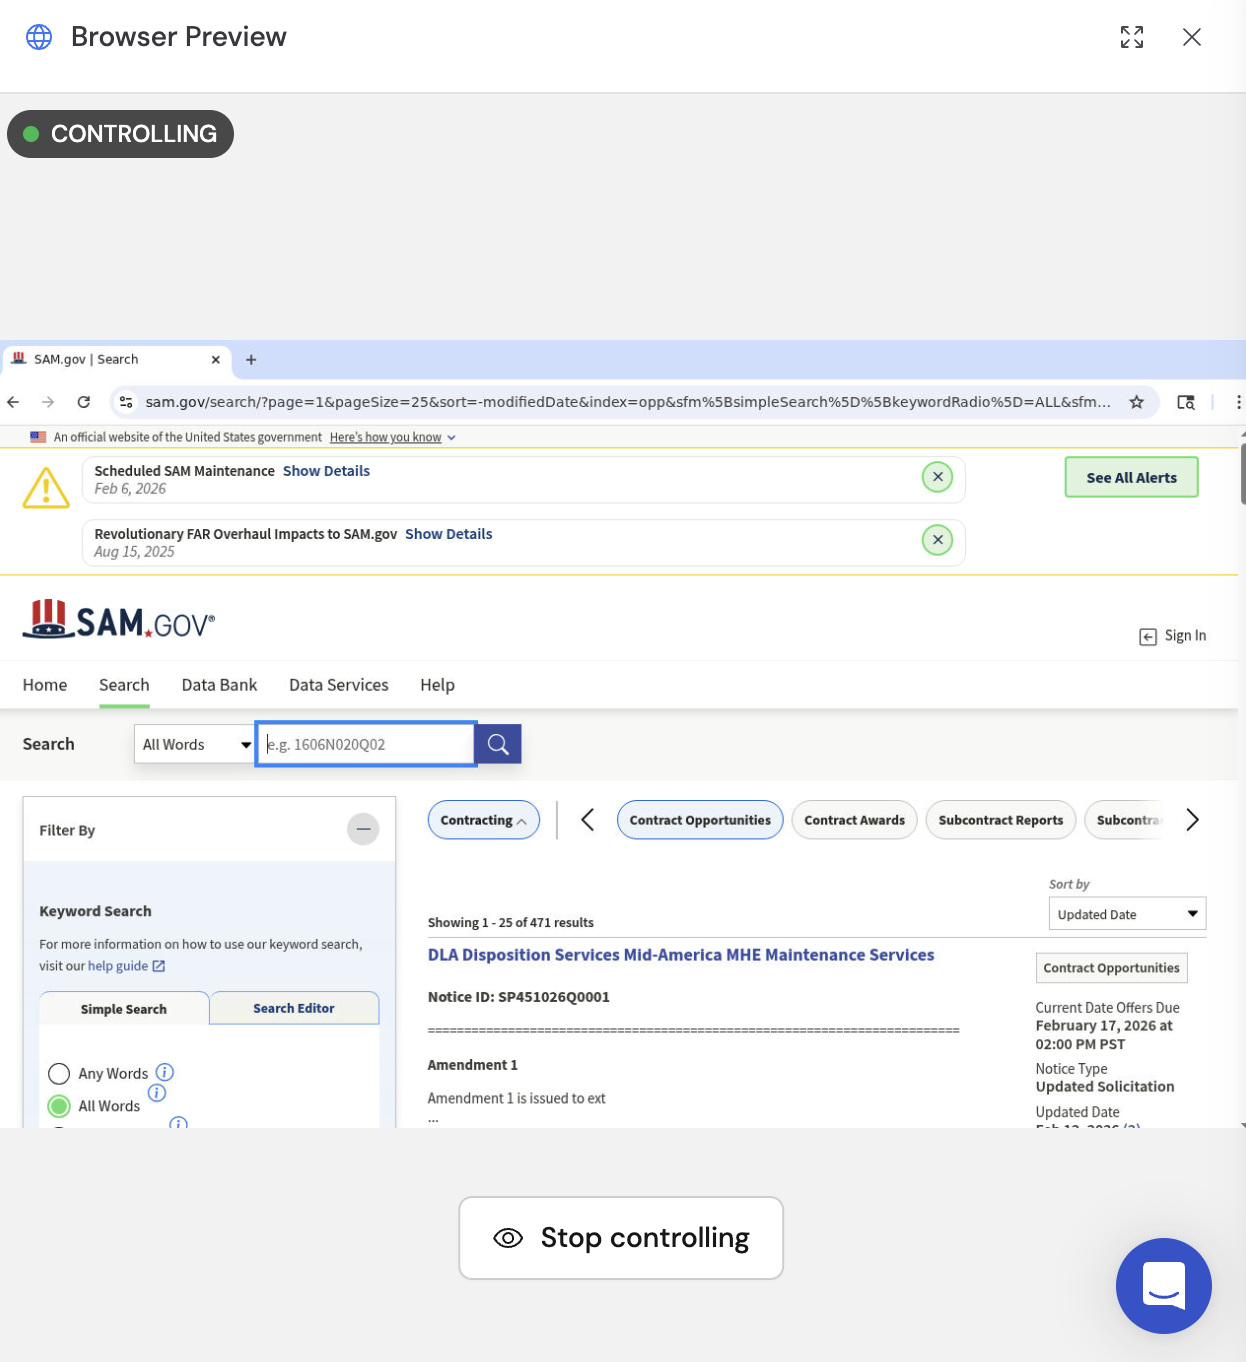This screenshot has height=1362, width=1246.
Task: Open the Updated Date sort dropdown
Action: point(1126,913)
